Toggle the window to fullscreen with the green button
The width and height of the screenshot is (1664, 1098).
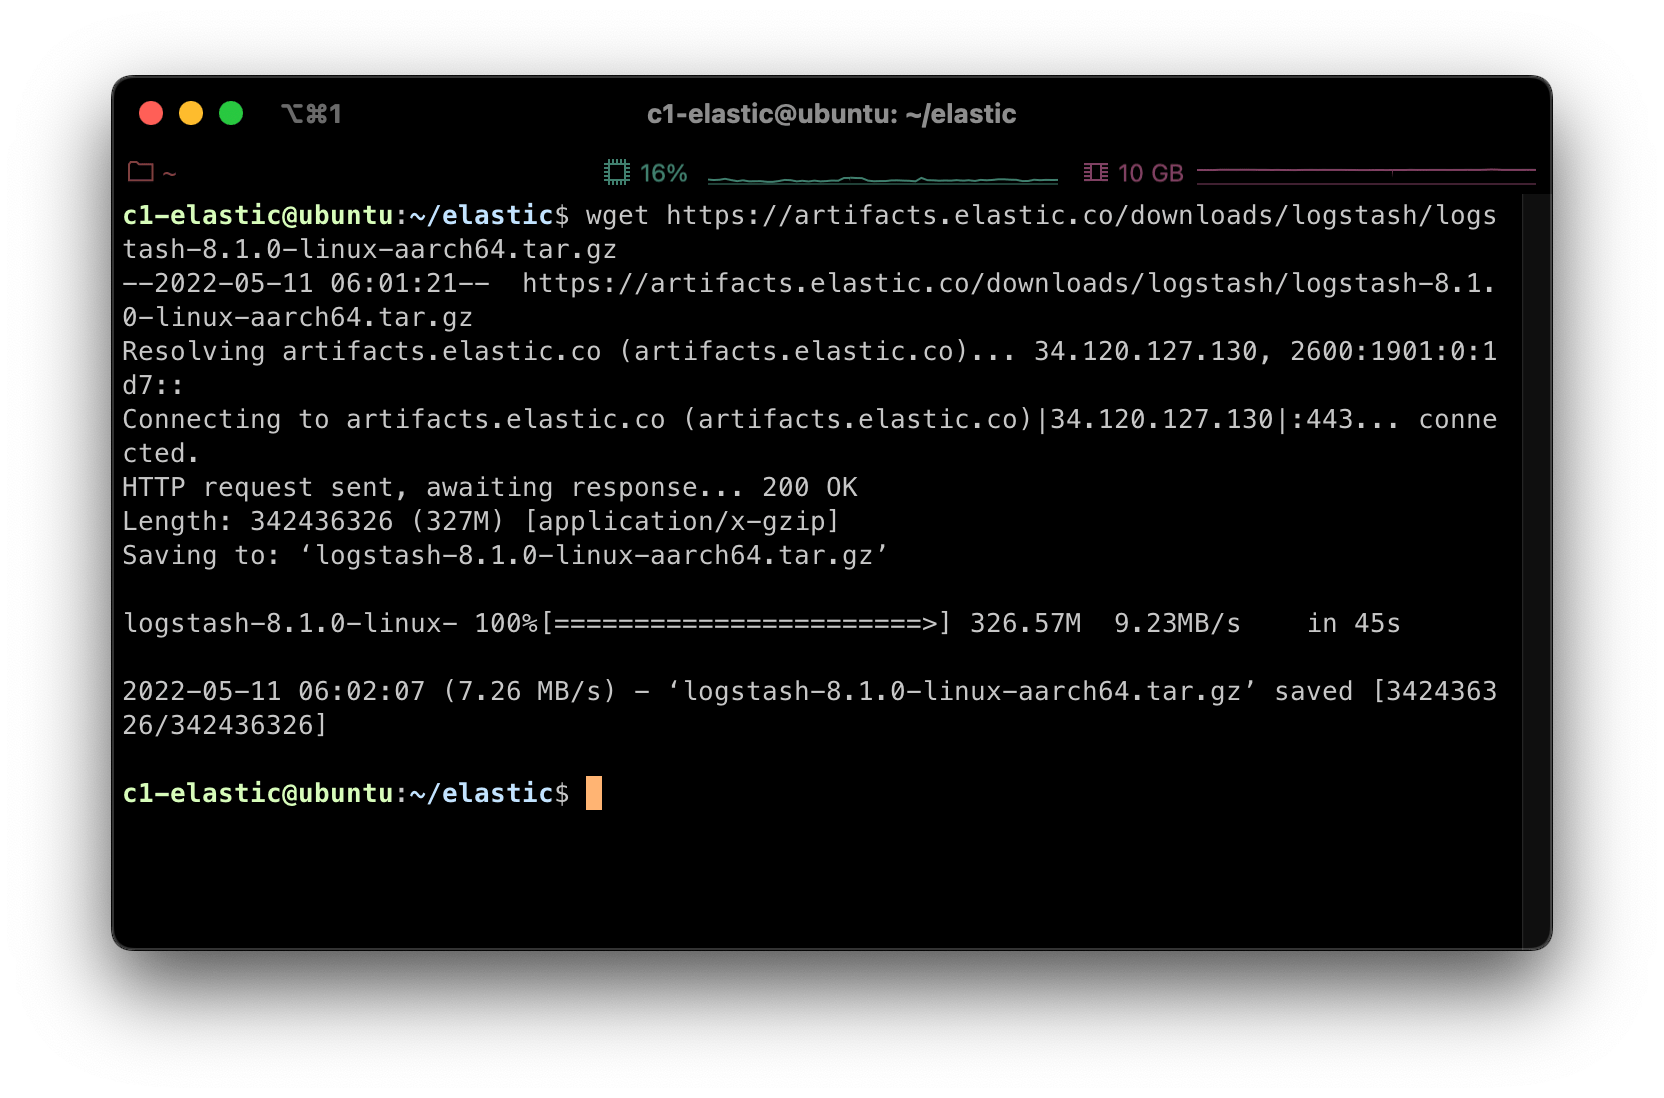coord(231,113)
